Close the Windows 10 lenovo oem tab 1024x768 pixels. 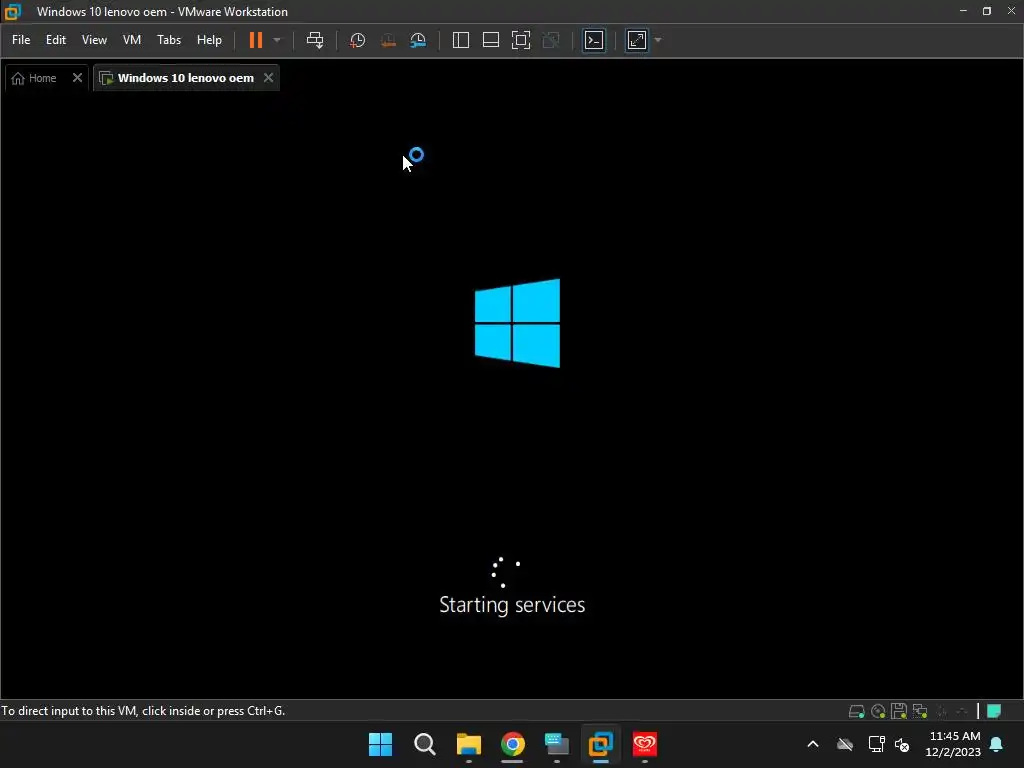[268, 78]
